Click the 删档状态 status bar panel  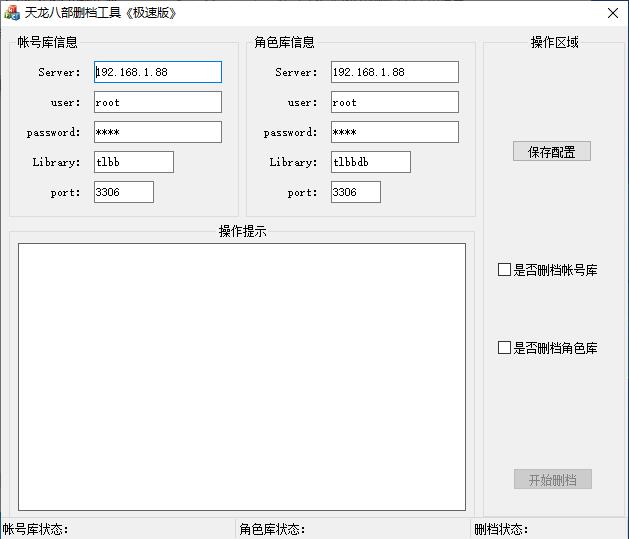548,529
